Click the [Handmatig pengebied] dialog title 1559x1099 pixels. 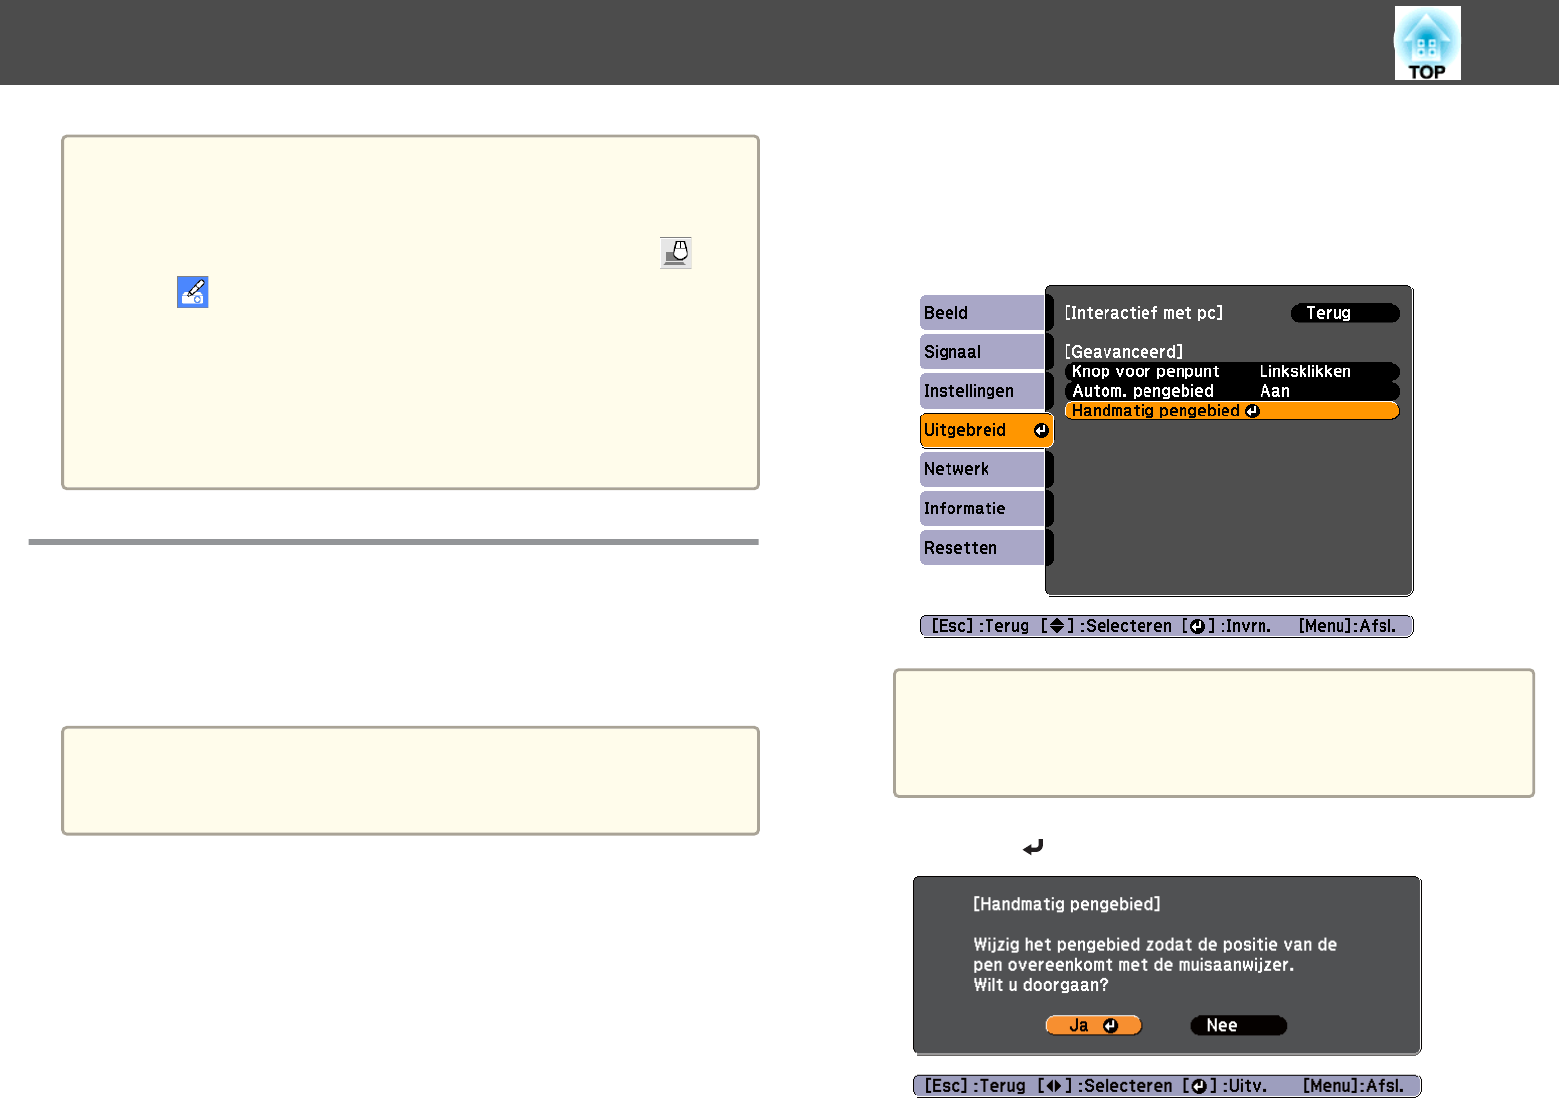[x=1067, y=904]
